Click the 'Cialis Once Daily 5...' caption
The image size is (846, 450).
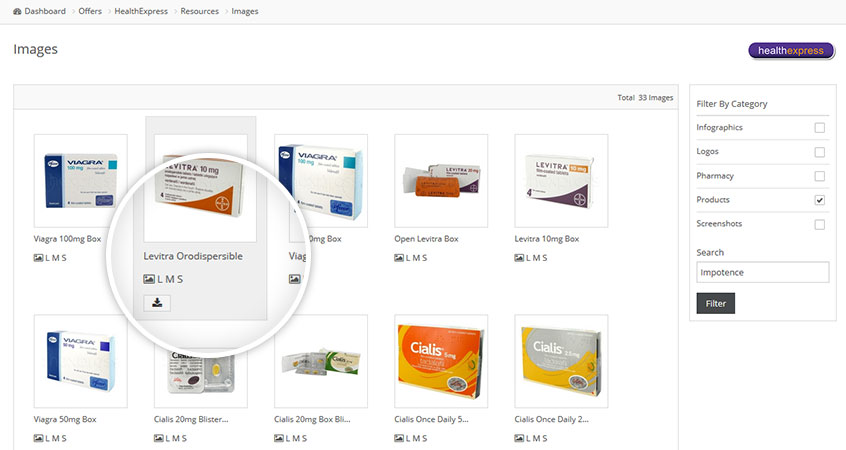click(x=431, y=419)
